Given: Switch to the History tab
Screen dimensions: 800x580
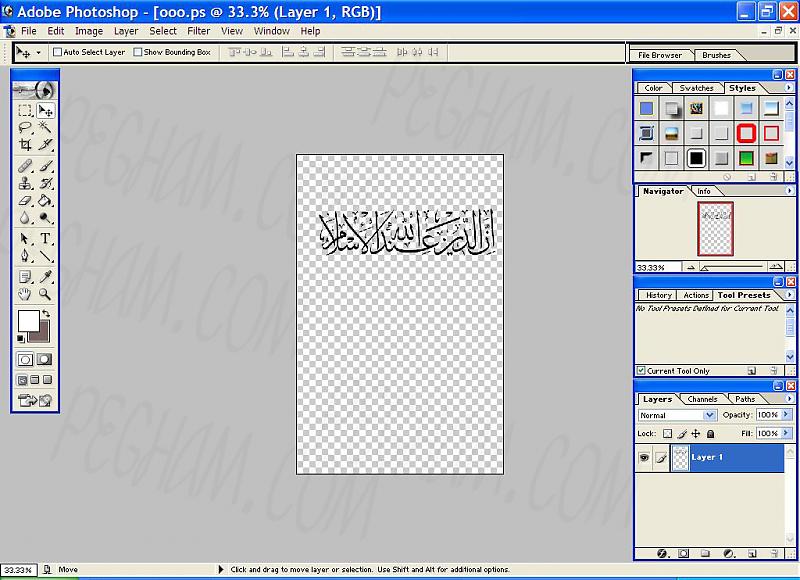Looking at the screenshot, I should 659,295.
